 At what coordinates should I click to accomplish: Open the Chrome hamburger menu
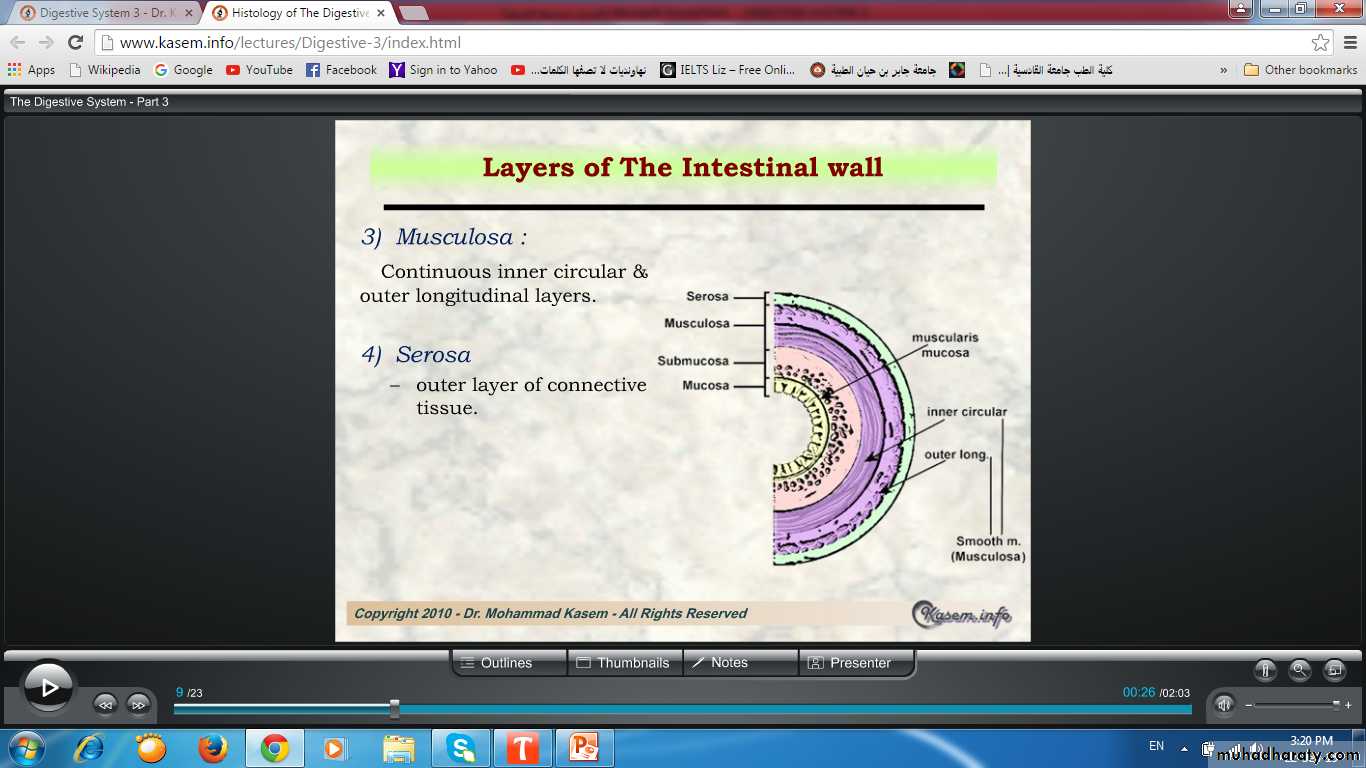[x=1349, y=43]
